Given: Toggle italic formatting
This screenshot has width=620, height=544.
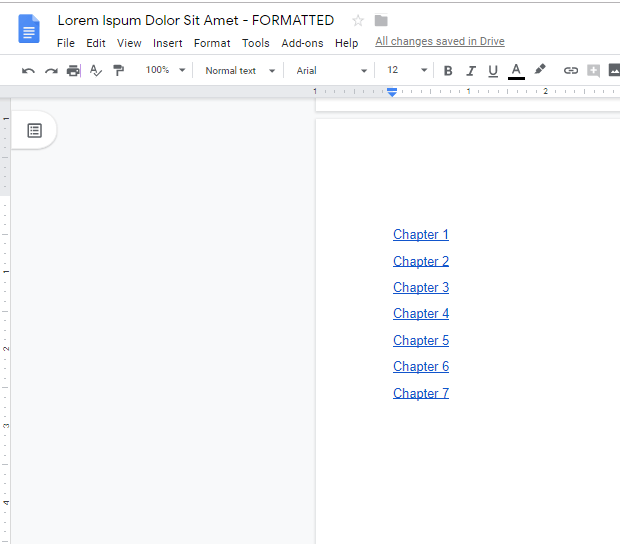Looking at the screenshot, I should tap(471, 71).
